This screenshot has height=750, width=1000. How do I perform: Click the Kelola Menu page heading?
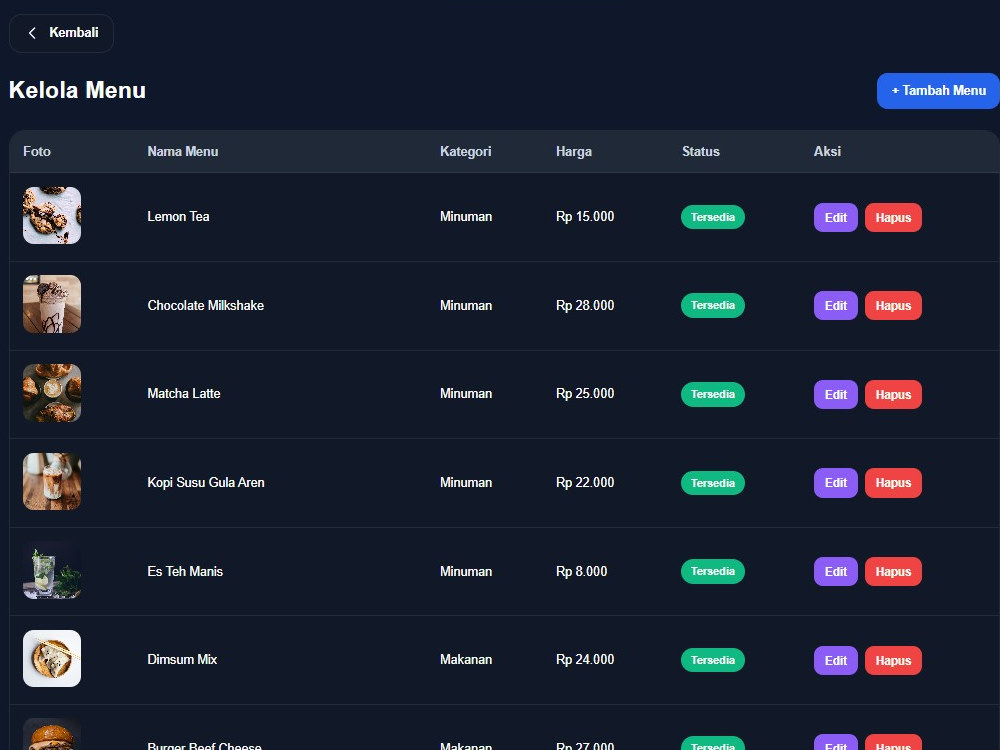77,91
